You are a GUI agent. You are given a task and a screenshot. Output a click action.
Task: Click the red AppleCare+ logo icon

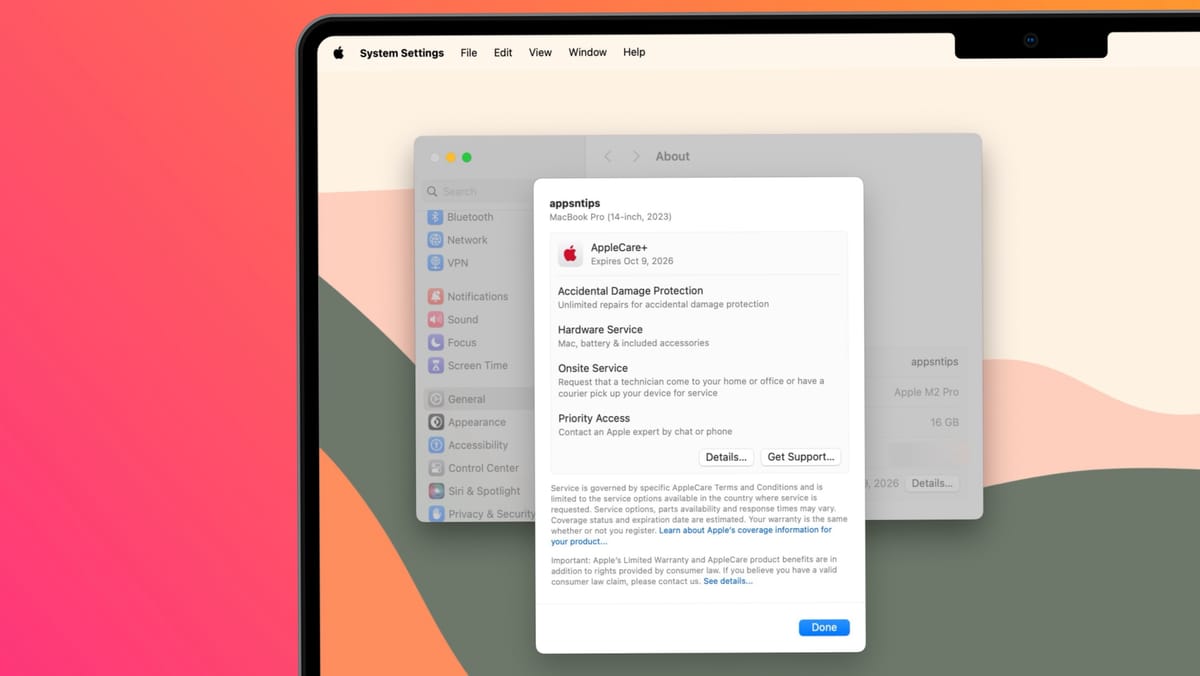coord(570,254)
